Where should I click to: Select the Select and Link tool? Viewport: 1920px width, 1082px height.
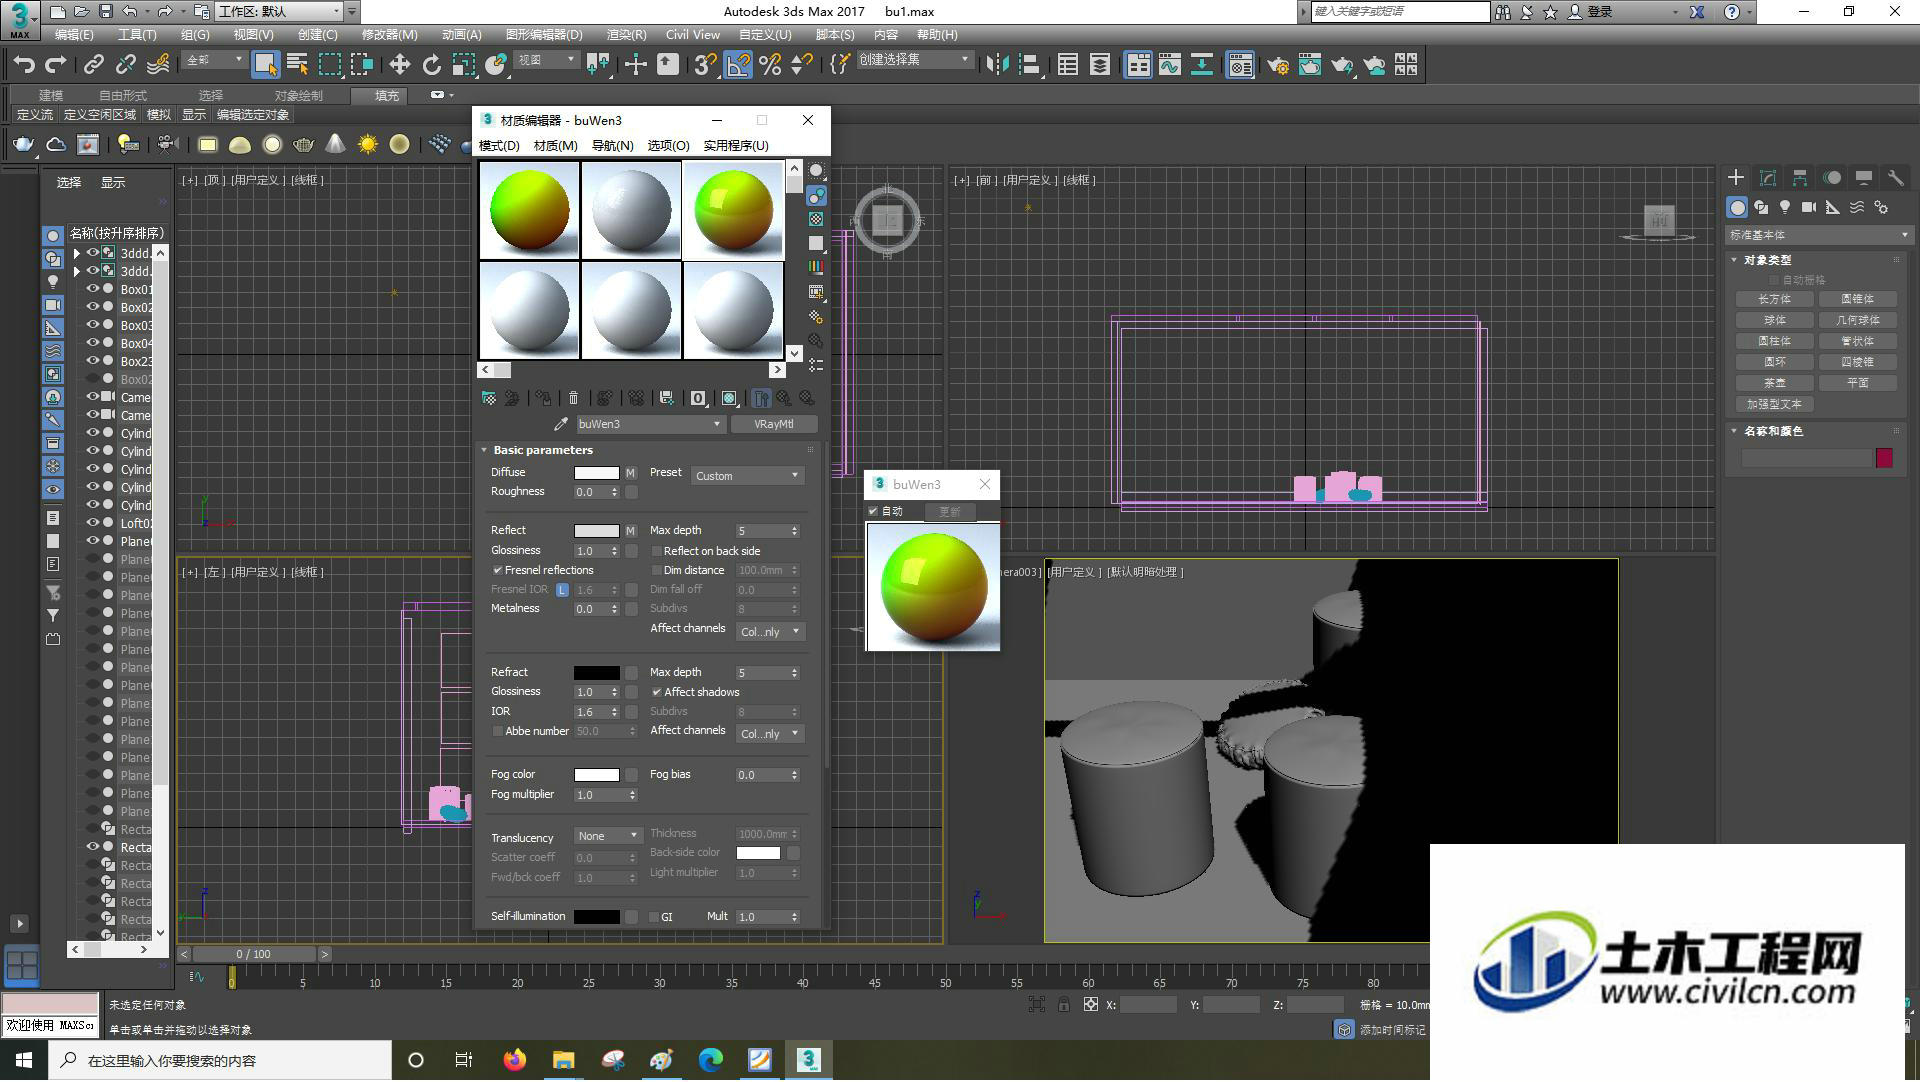pyautogui.click(x=94, y=65)
